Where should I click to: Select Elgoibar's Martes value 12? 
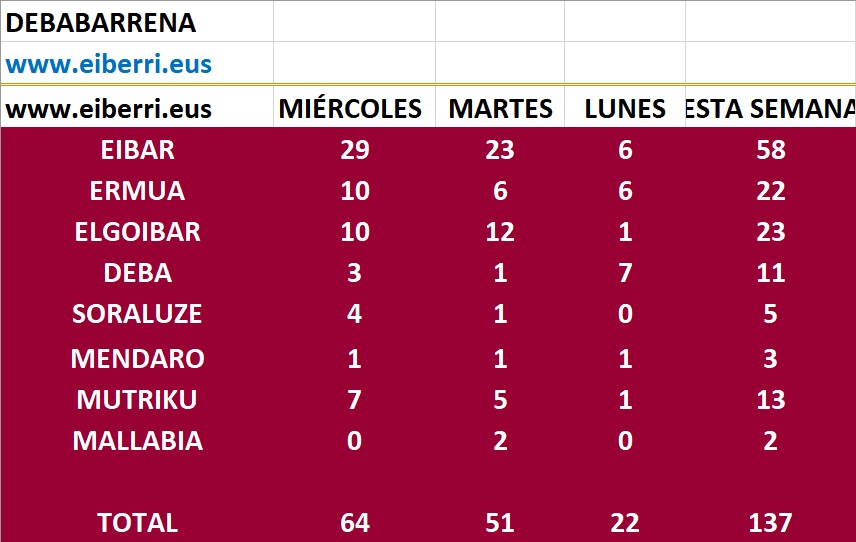pyautogui.click(x=500, y=232)
